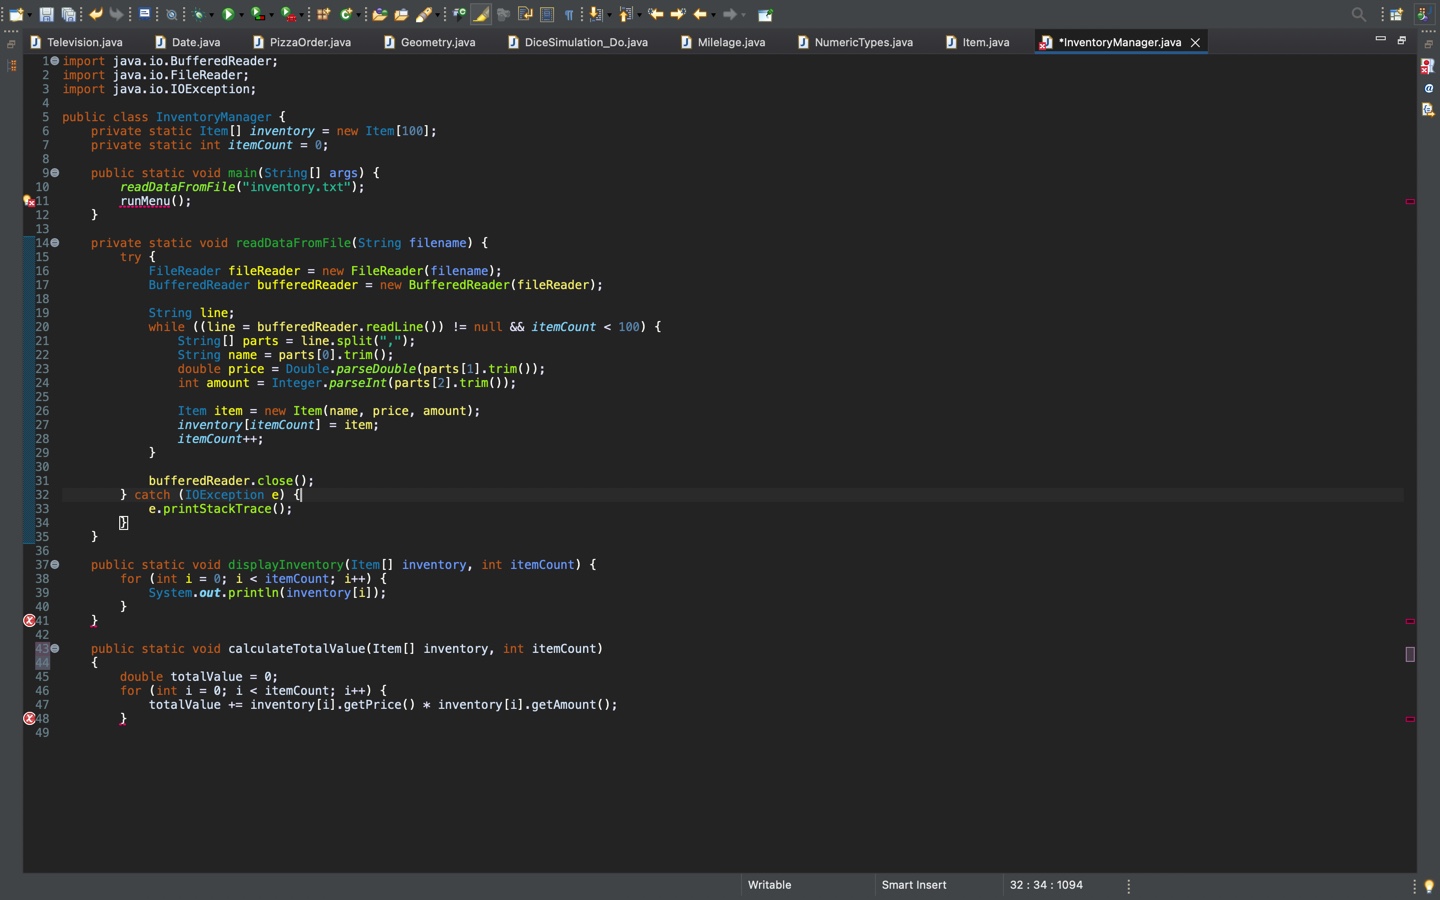The width and height of the screenshot is (1440, 900).
Task: Toggle Show Whitespace Characters pilcrow
Action: (569, 15)
